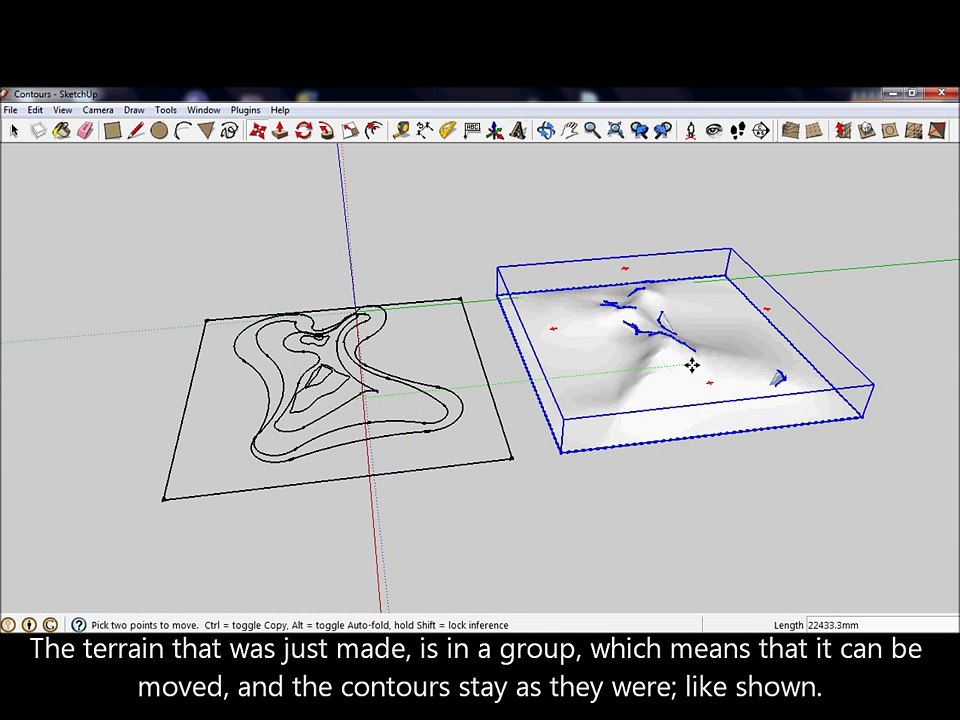Screen dimensions: 960x720
Task: Click the Instructor help question-mark icon
Action: (78, 624)
